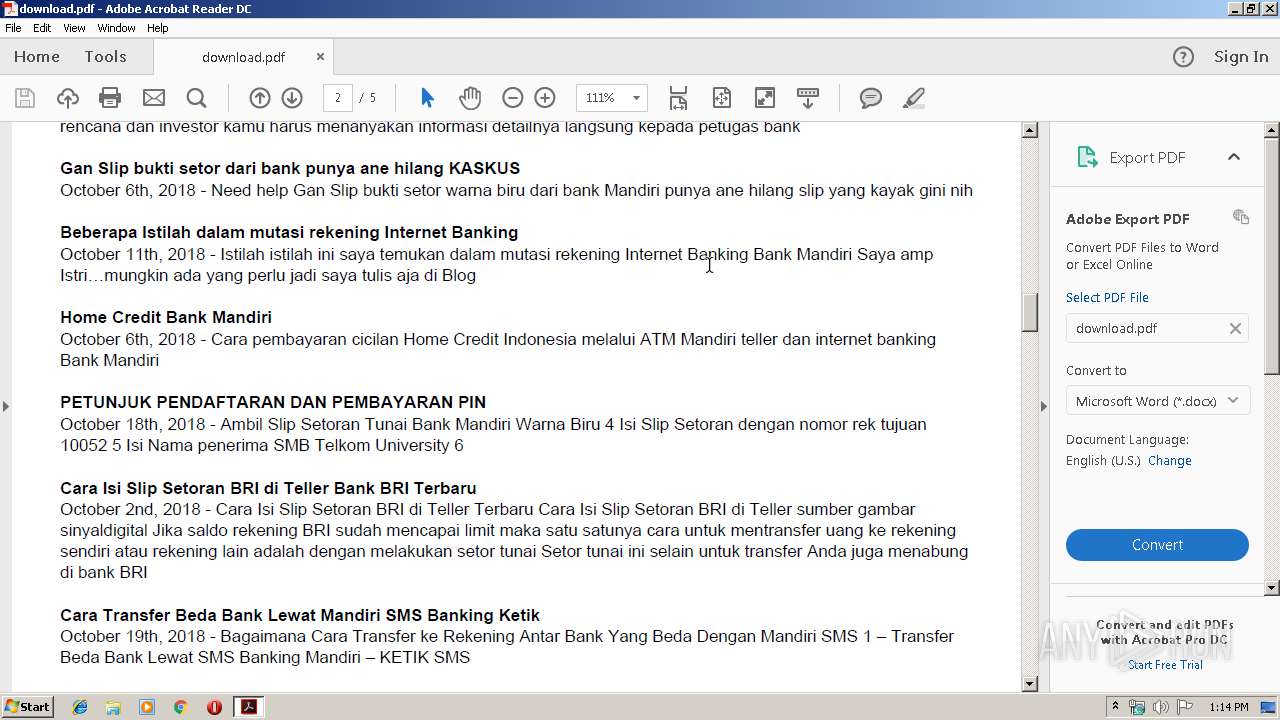Click the system tray volume icon
Viewport: 1280px width, 720px height.
coord(1160,707)
